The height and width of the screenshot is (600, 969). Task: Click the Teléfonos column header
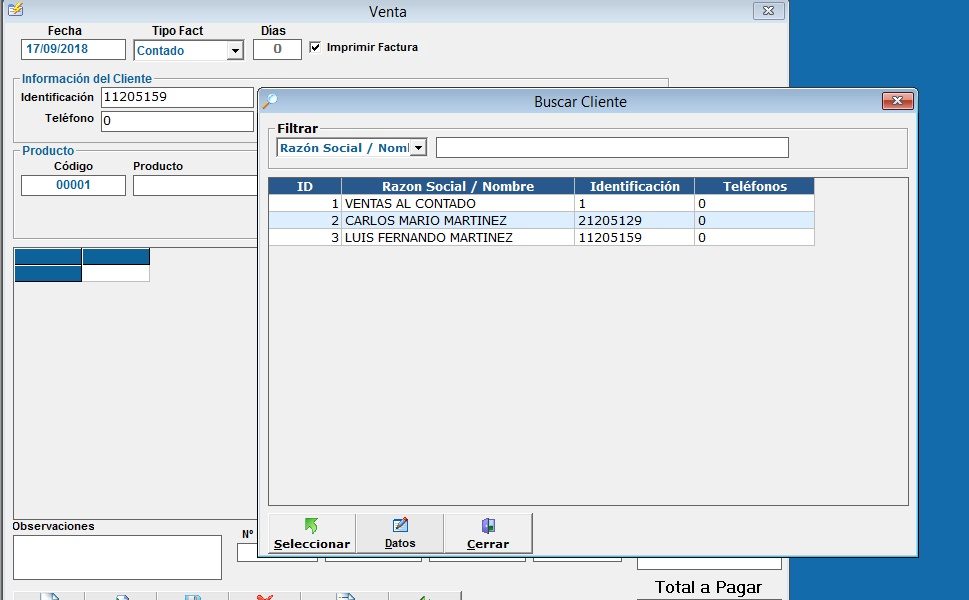pyautogui.click(x=754, y=186)
